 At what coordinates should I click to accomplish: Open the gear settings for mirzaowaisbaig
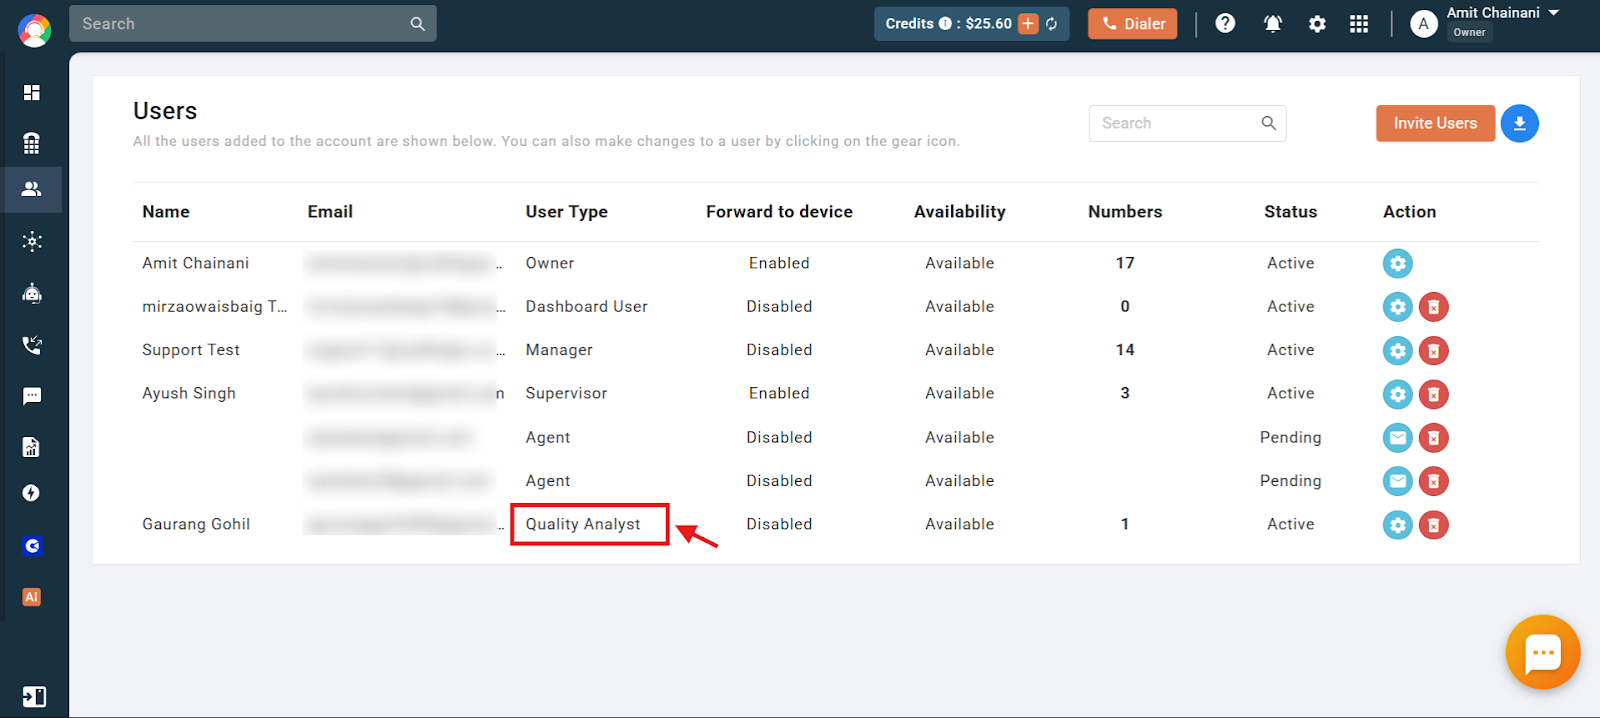(x=1398, y=307)
